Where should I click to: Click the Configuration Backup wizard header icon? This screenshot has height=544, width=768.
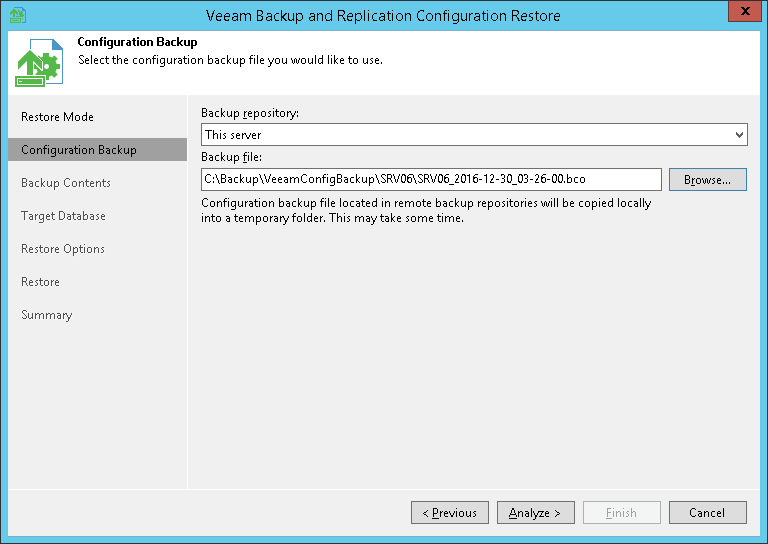(x=40, y=64)
